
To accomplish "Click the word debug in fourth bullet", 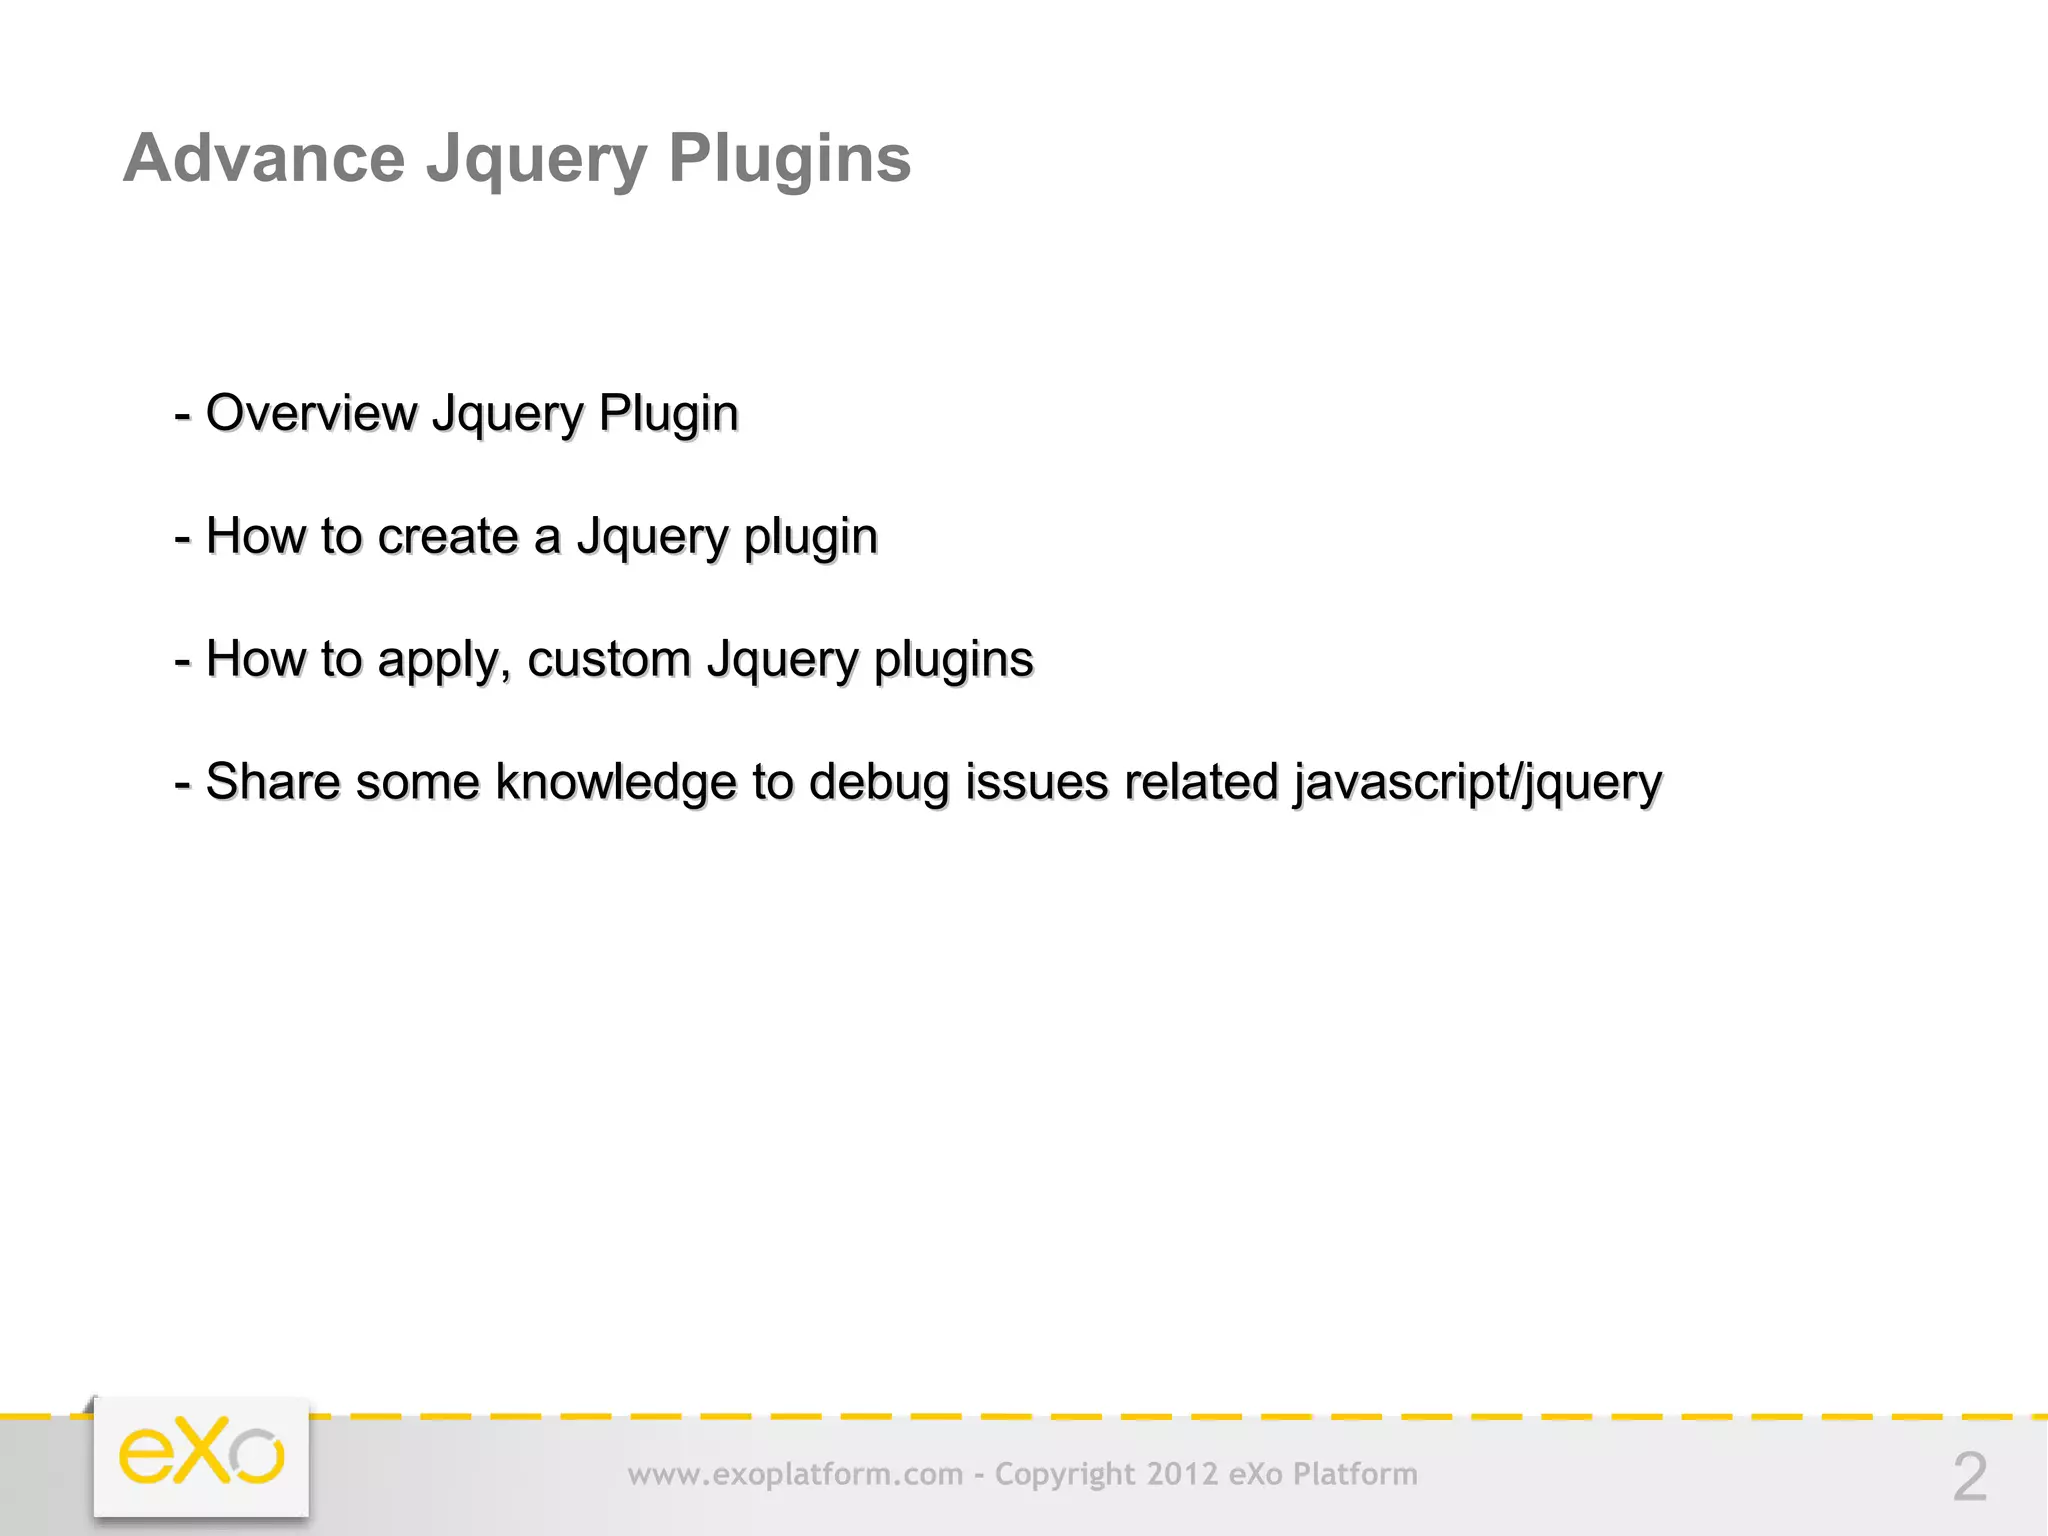I will 879,782.
